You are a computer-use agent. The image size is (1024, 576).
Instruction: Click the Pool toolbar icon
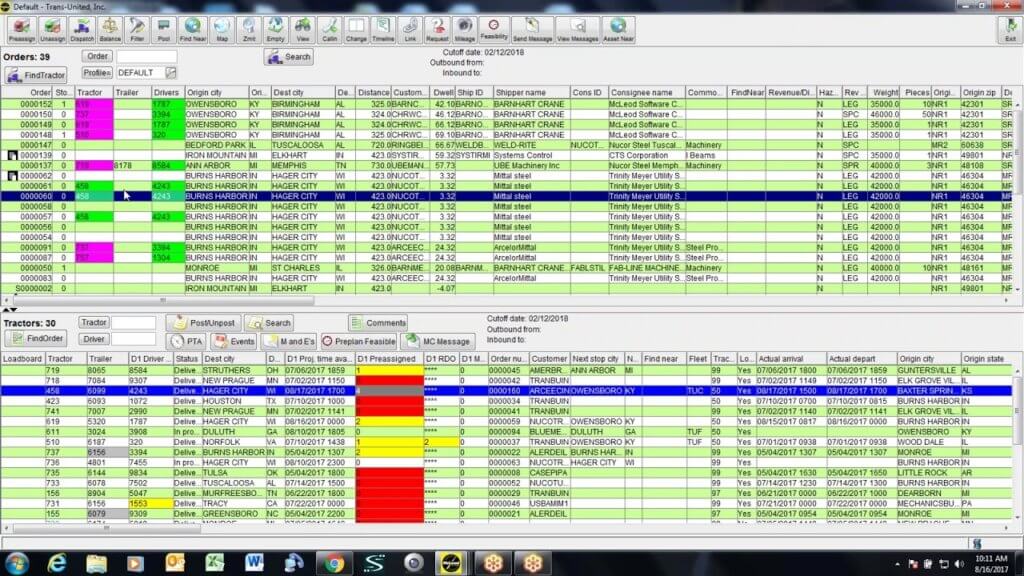pyautogui.click(x=163, y=30)
